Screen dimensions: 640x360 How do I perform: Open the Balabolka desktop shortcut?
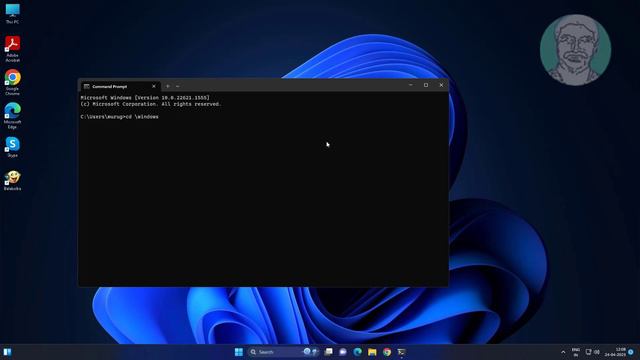[x=12, y=180]
